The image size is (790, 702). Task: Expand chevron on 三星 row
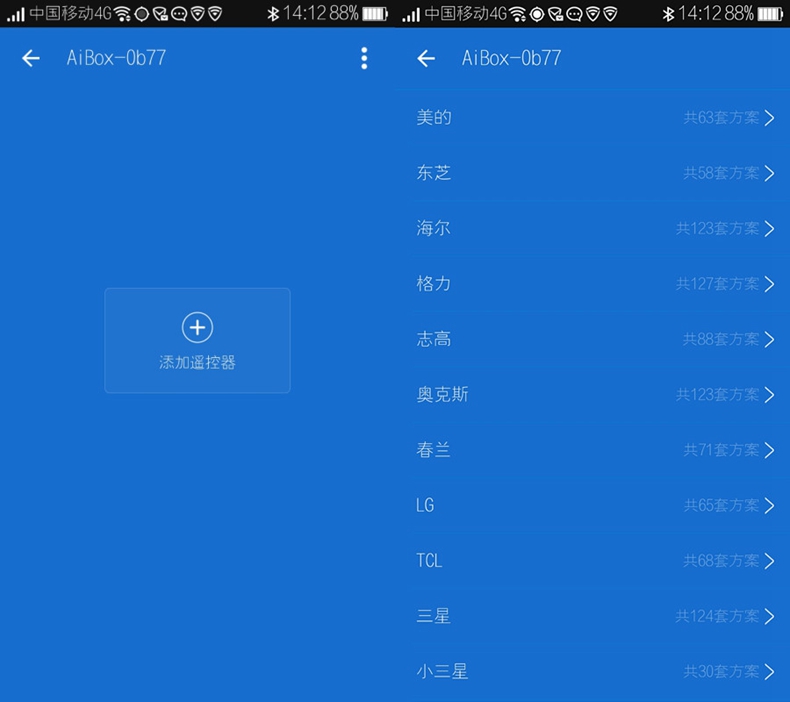(769, 616)
